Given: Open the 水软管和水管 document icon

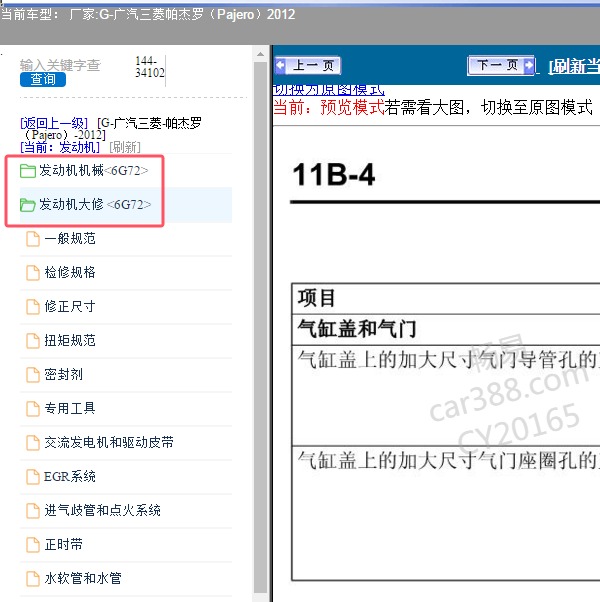Looking at the screenshot, I should click(33, 578).
